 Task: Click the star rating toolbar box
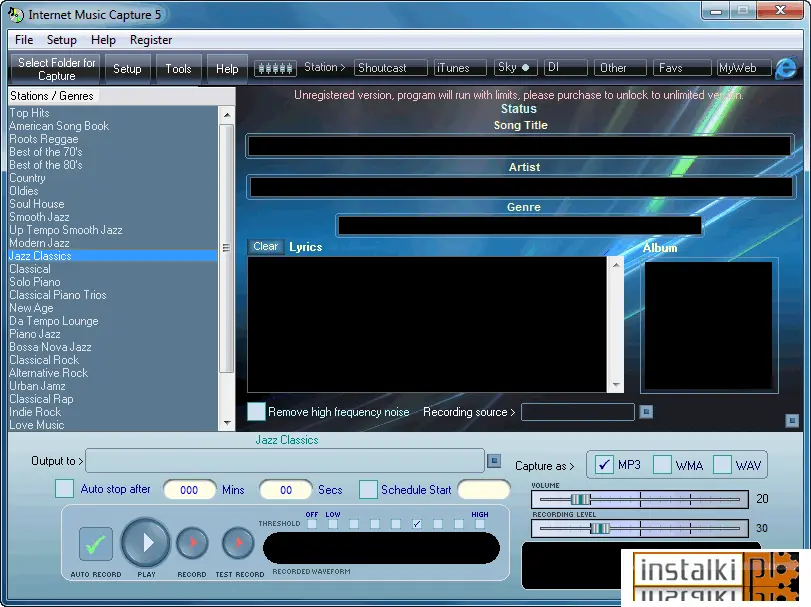[x=275, y=68]
